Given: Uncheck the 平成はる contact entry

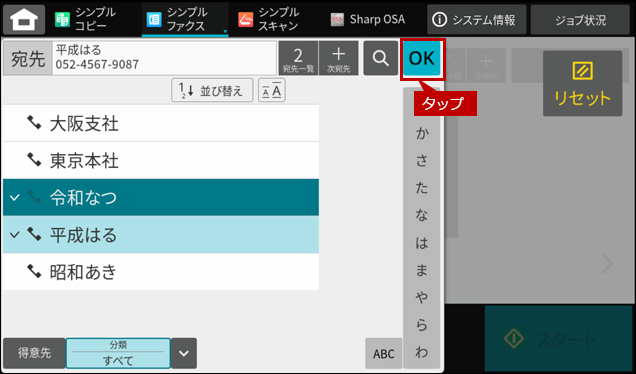Looking at the screenshot, I should (x=161, y=235).
